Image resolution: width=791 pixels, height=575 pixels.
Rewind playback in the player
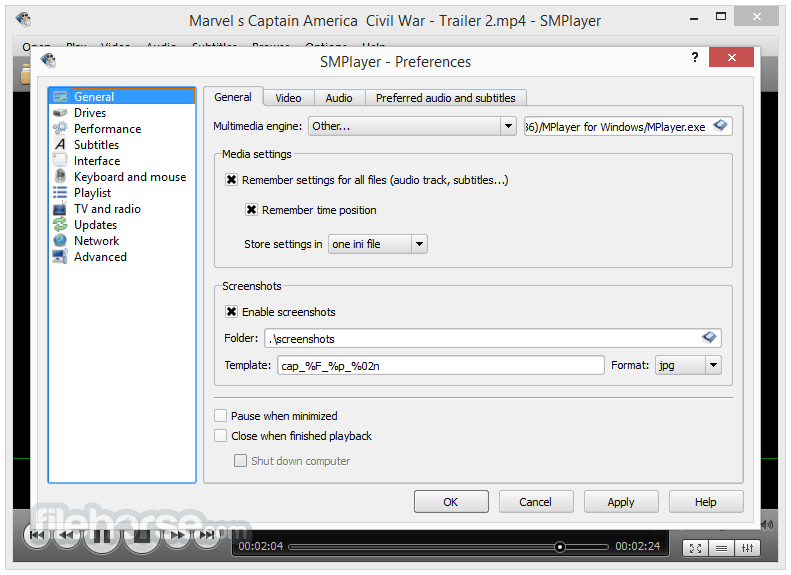(66, 535)
